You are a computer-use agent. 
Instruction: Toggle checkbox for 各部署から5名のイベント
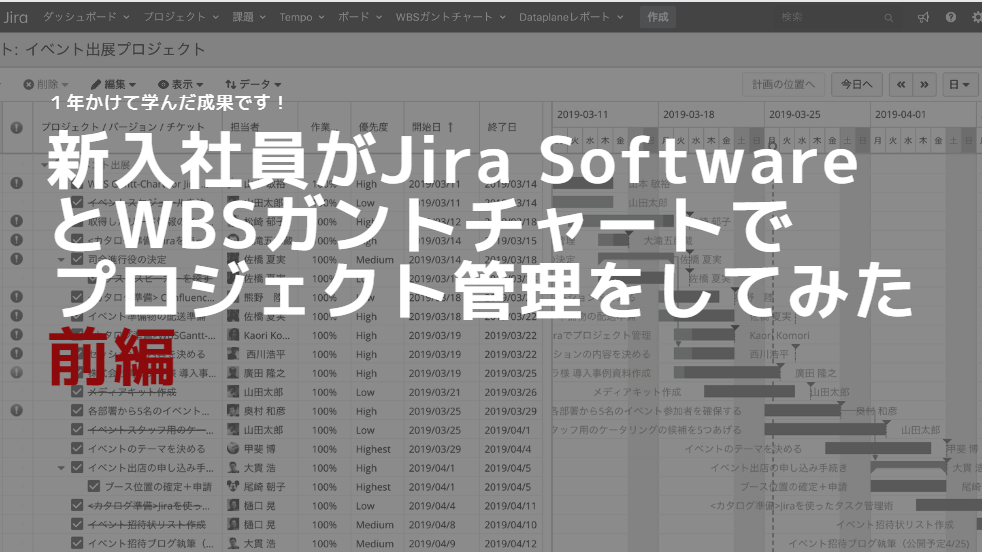click(77, 410)
